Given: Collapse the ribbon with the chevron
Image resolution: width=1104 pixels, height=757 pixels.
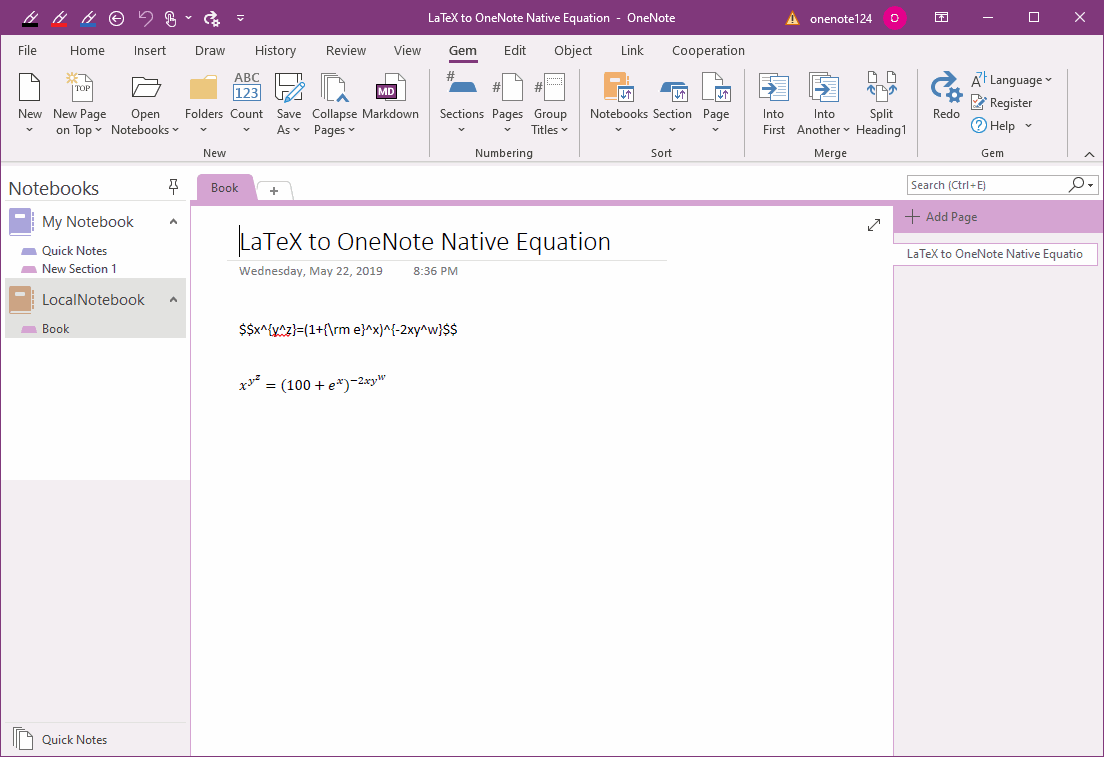Looking at the screenshot, I should coord(1089,154).
